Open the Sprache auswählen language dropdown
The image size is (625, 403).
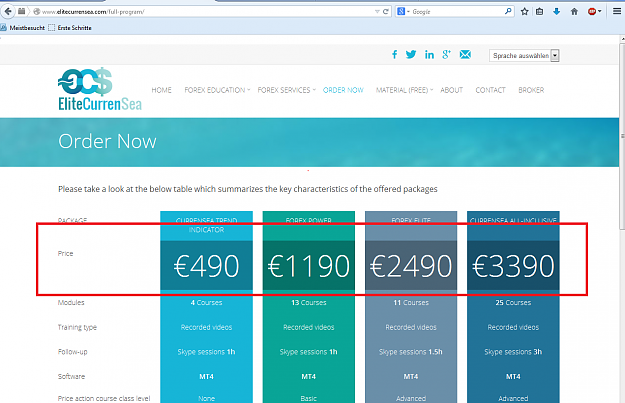tap(524, 55)
